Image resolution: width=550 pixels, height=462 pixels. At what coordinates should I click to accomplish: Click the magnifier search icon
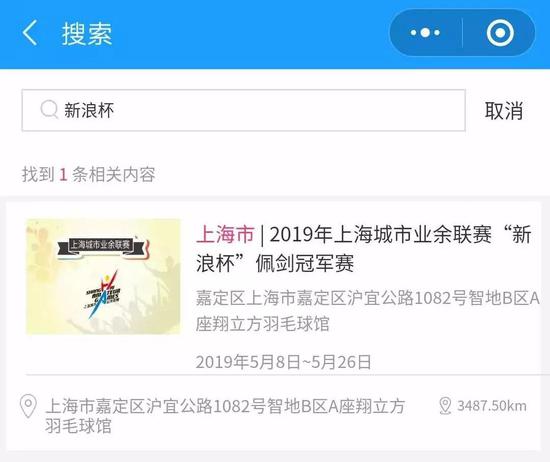pos(49,110)
